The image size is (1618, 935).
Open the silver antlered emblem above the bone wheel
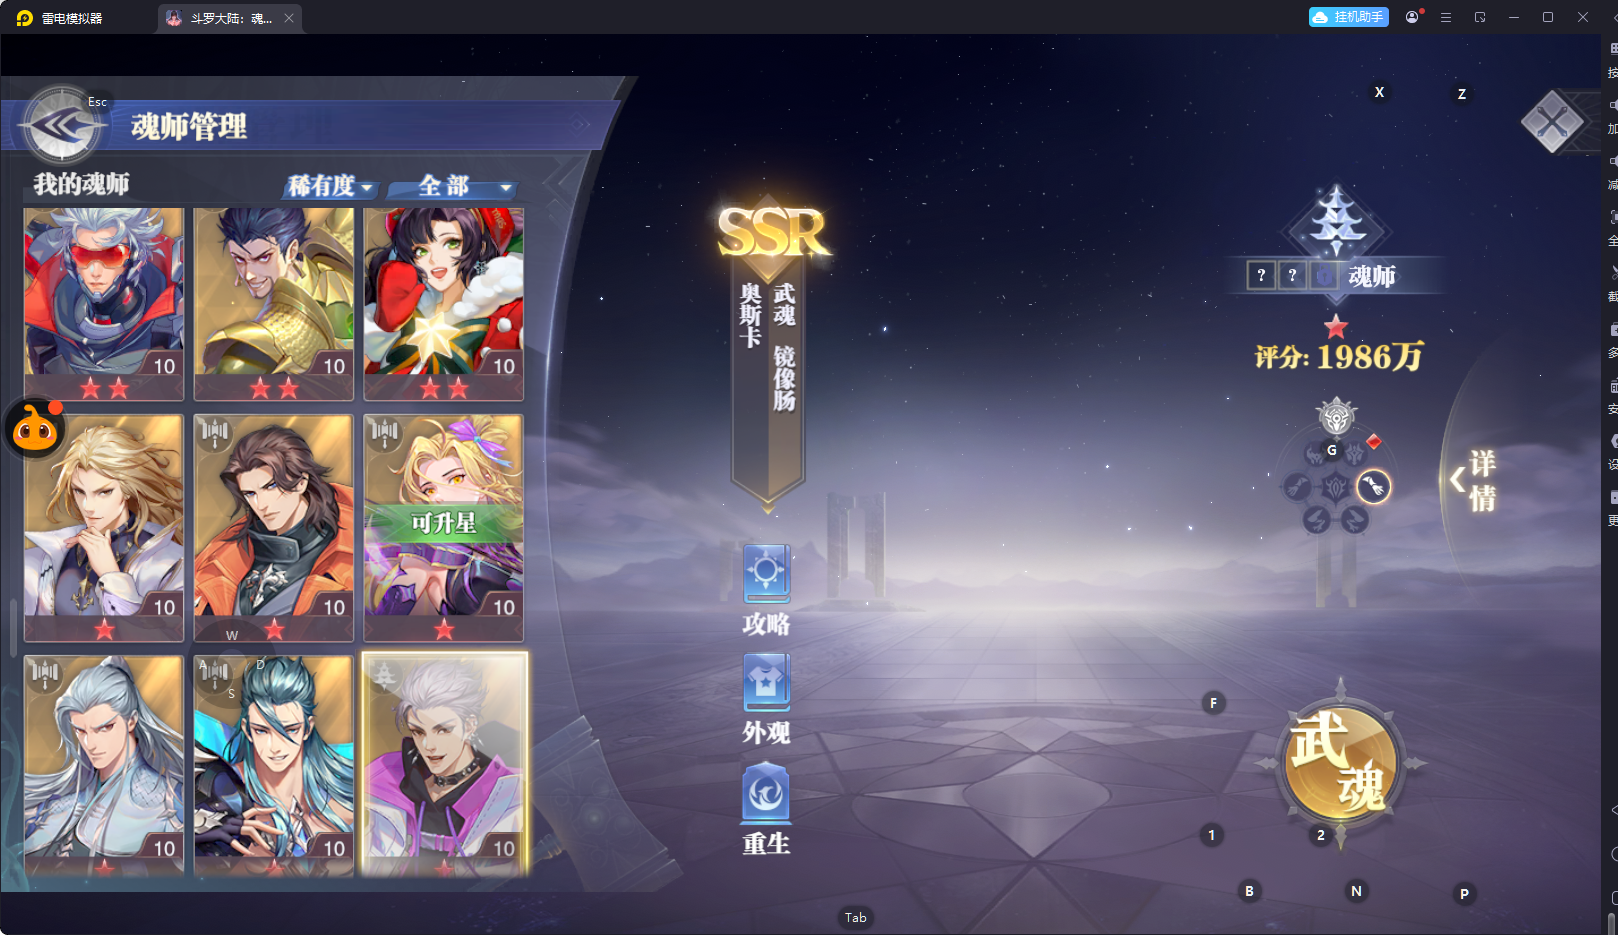pos(1336,417)
